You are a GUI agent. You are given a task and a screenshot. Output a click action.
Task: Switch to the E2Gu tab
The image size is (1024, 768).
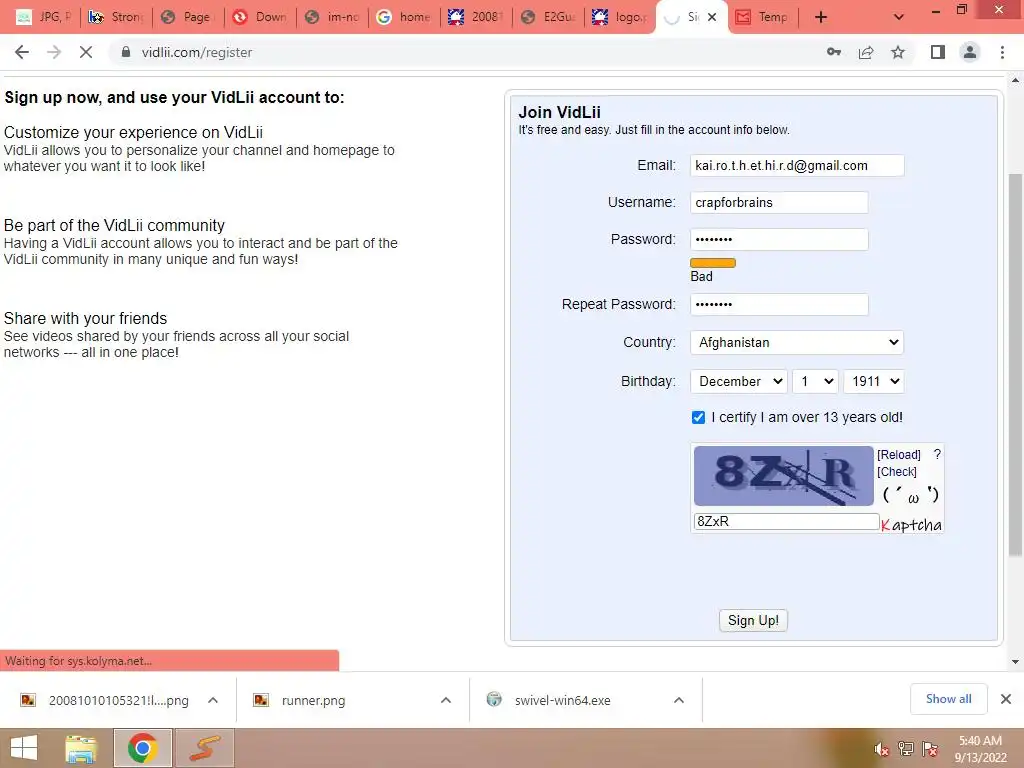click(548, 17)
